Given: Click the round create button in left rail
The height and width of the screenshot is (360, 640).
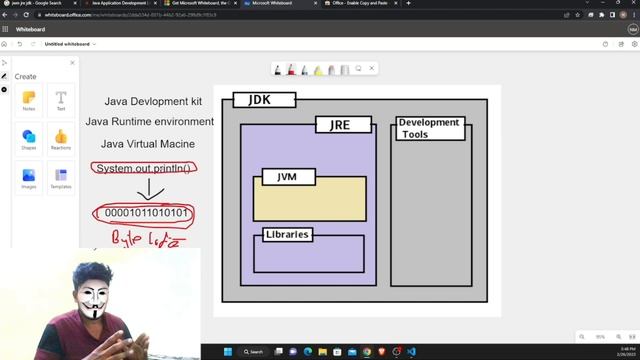Looking at the screenshot, I should tap(4, 89).
